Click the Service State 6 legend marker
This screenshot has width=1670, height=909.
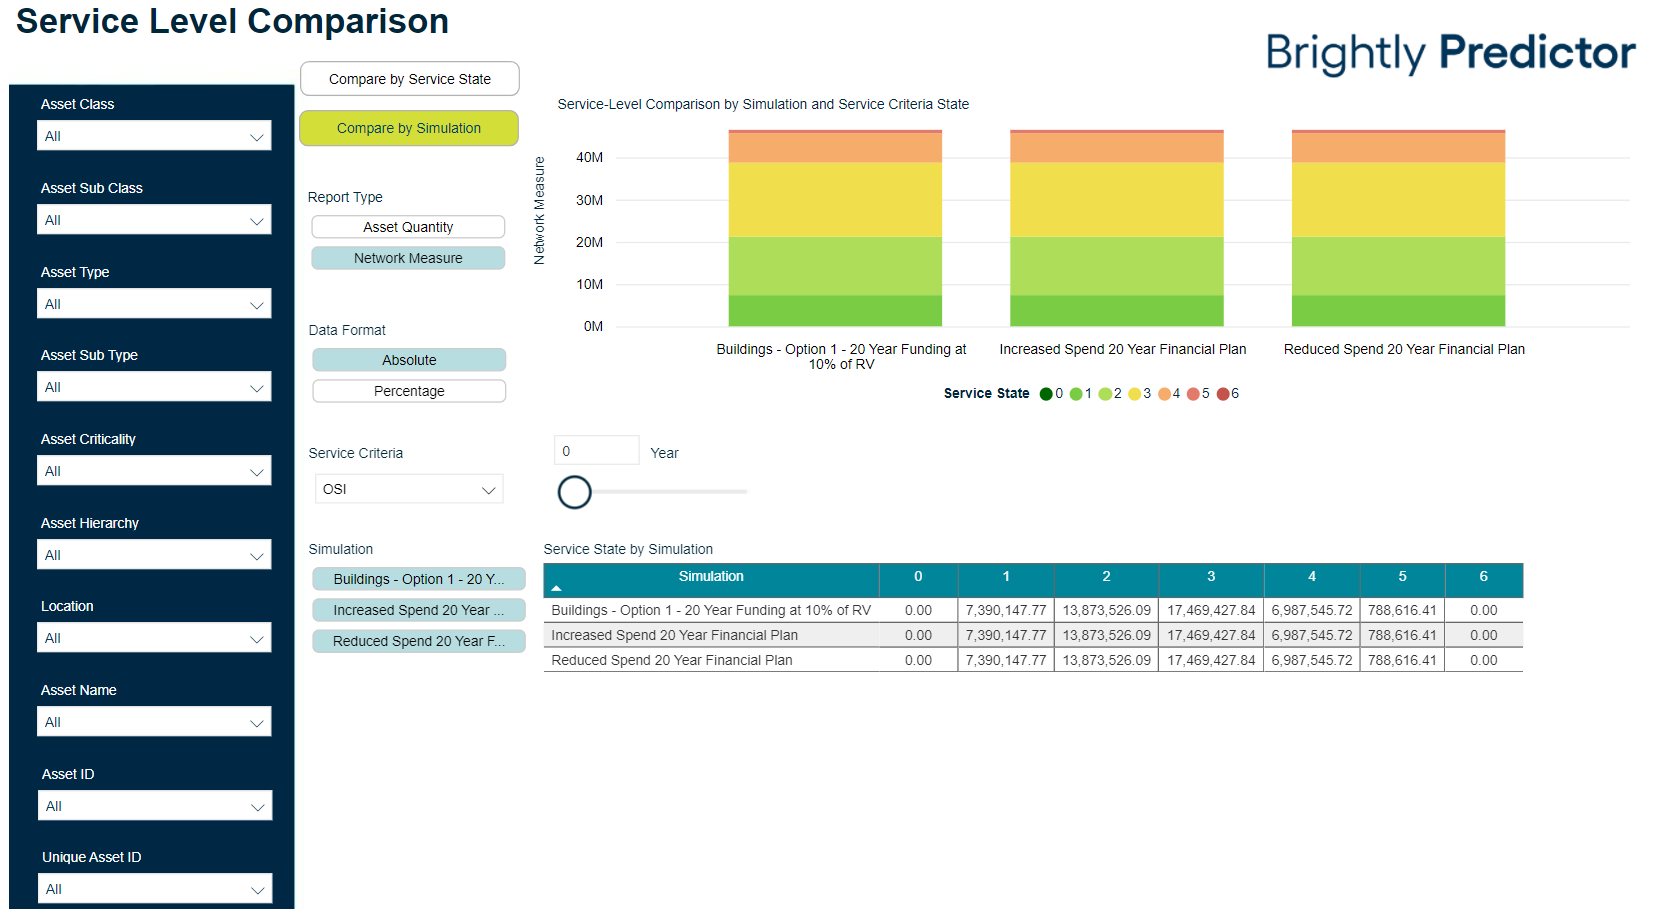(x=1222, y=394)
